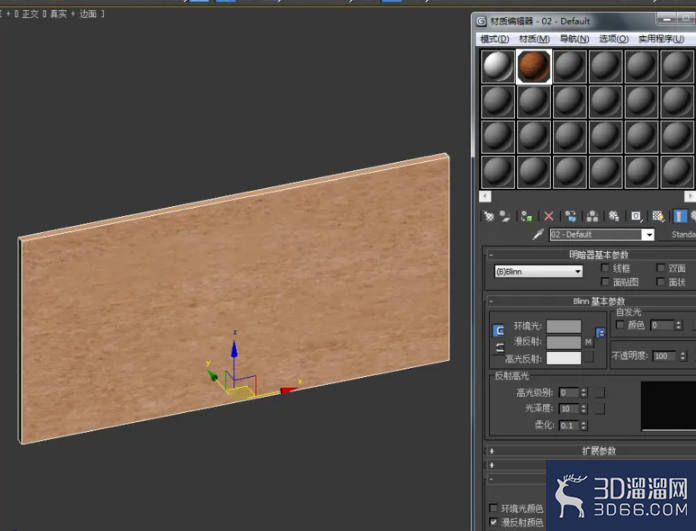
Task: Click the Make Material Copy icon
Action: coord(571,216)
